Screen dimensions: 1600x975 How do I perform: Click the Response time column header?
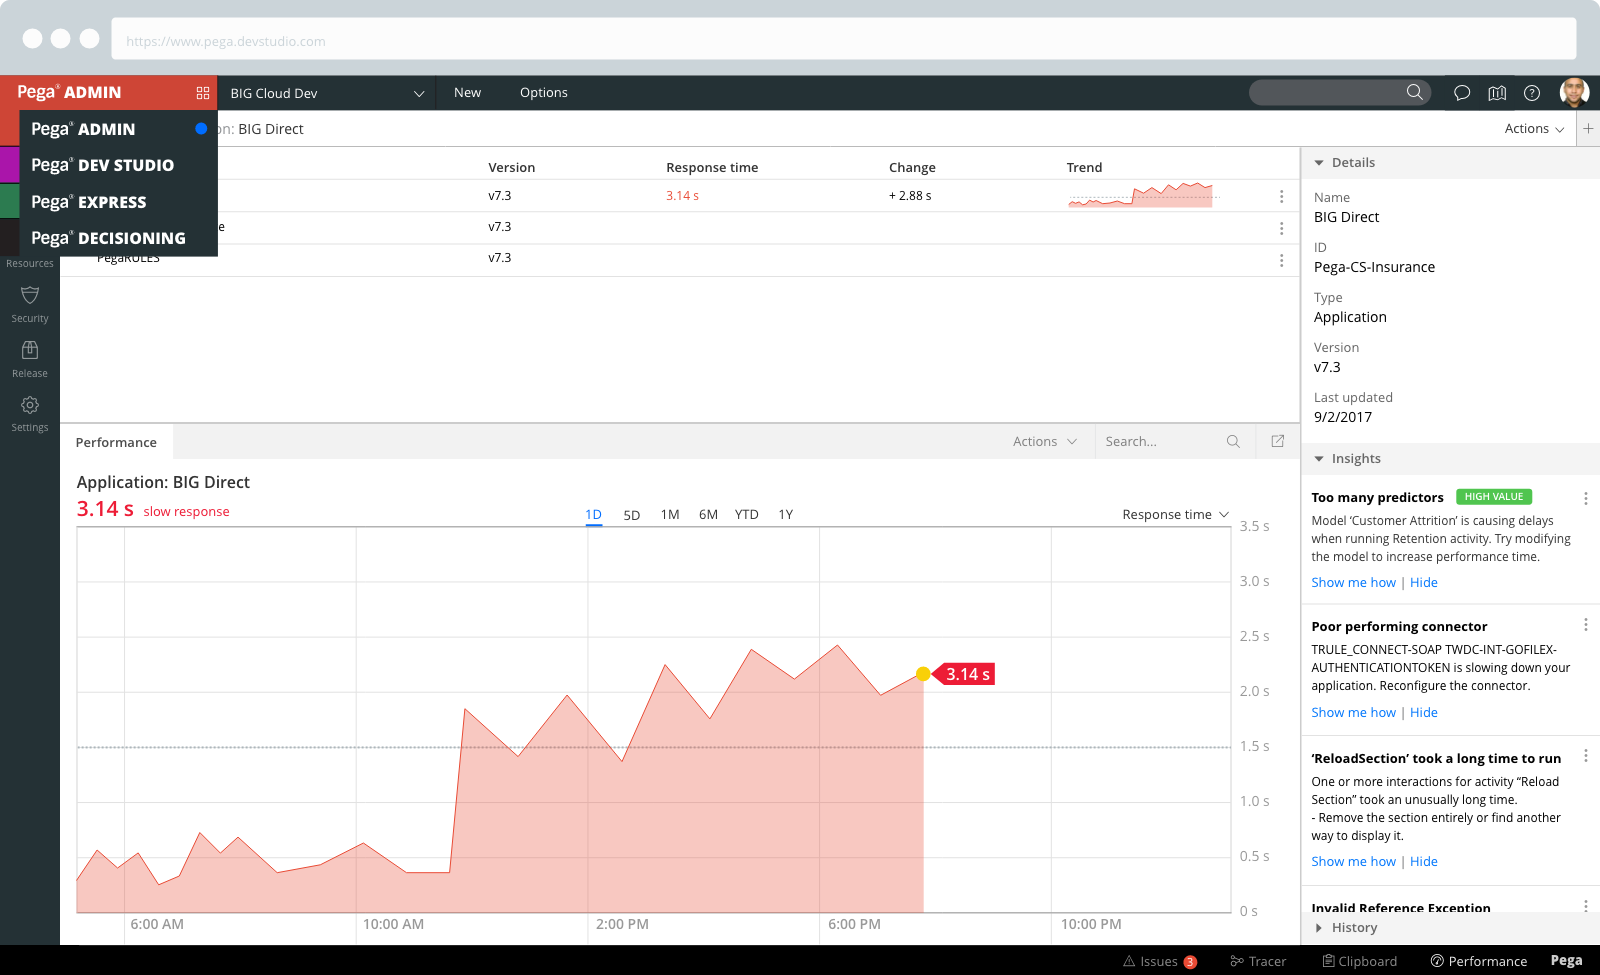point(712,167)
